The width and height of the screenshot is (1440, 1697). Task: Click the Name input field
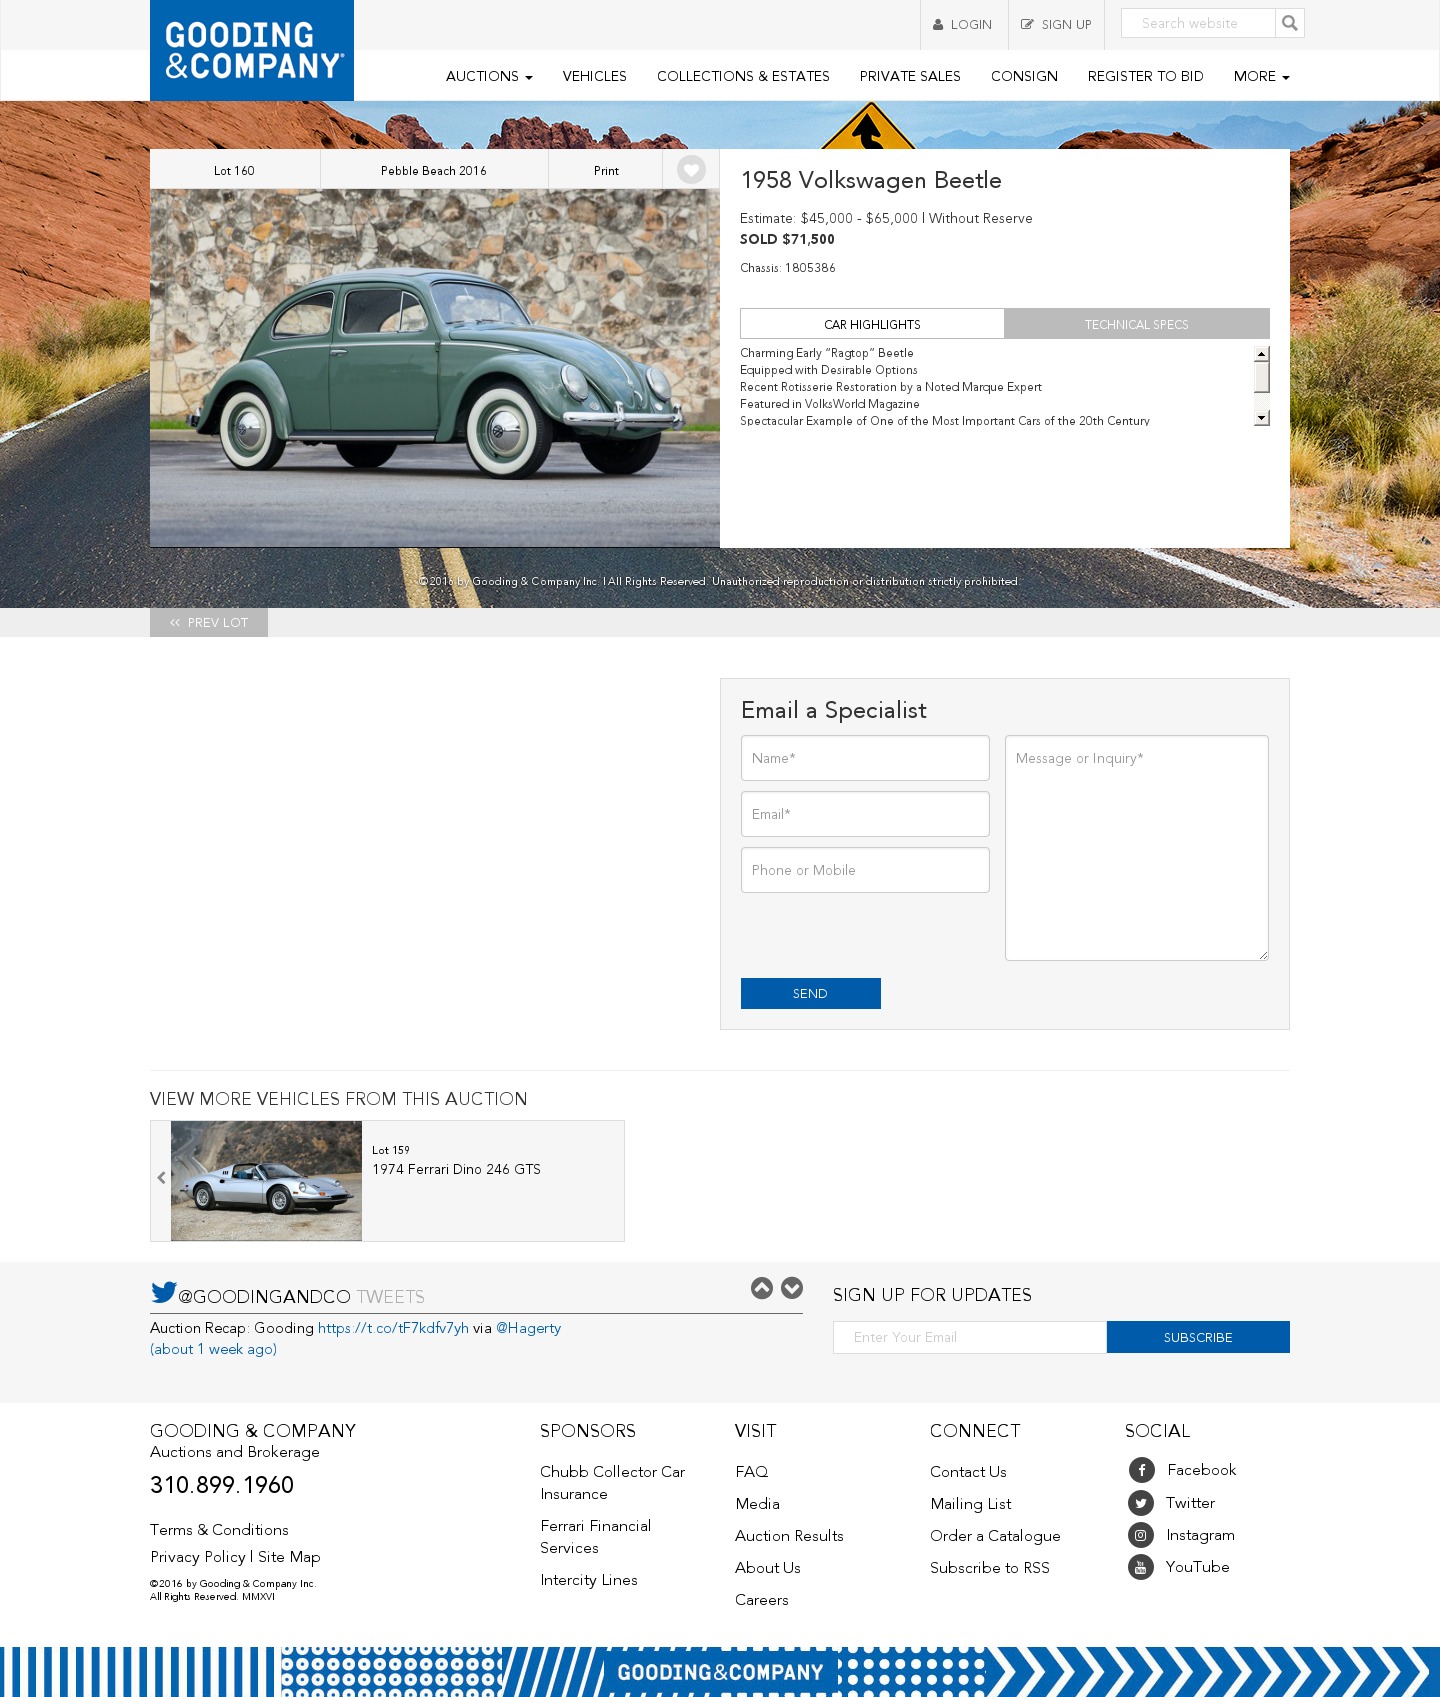coord(865,758)
